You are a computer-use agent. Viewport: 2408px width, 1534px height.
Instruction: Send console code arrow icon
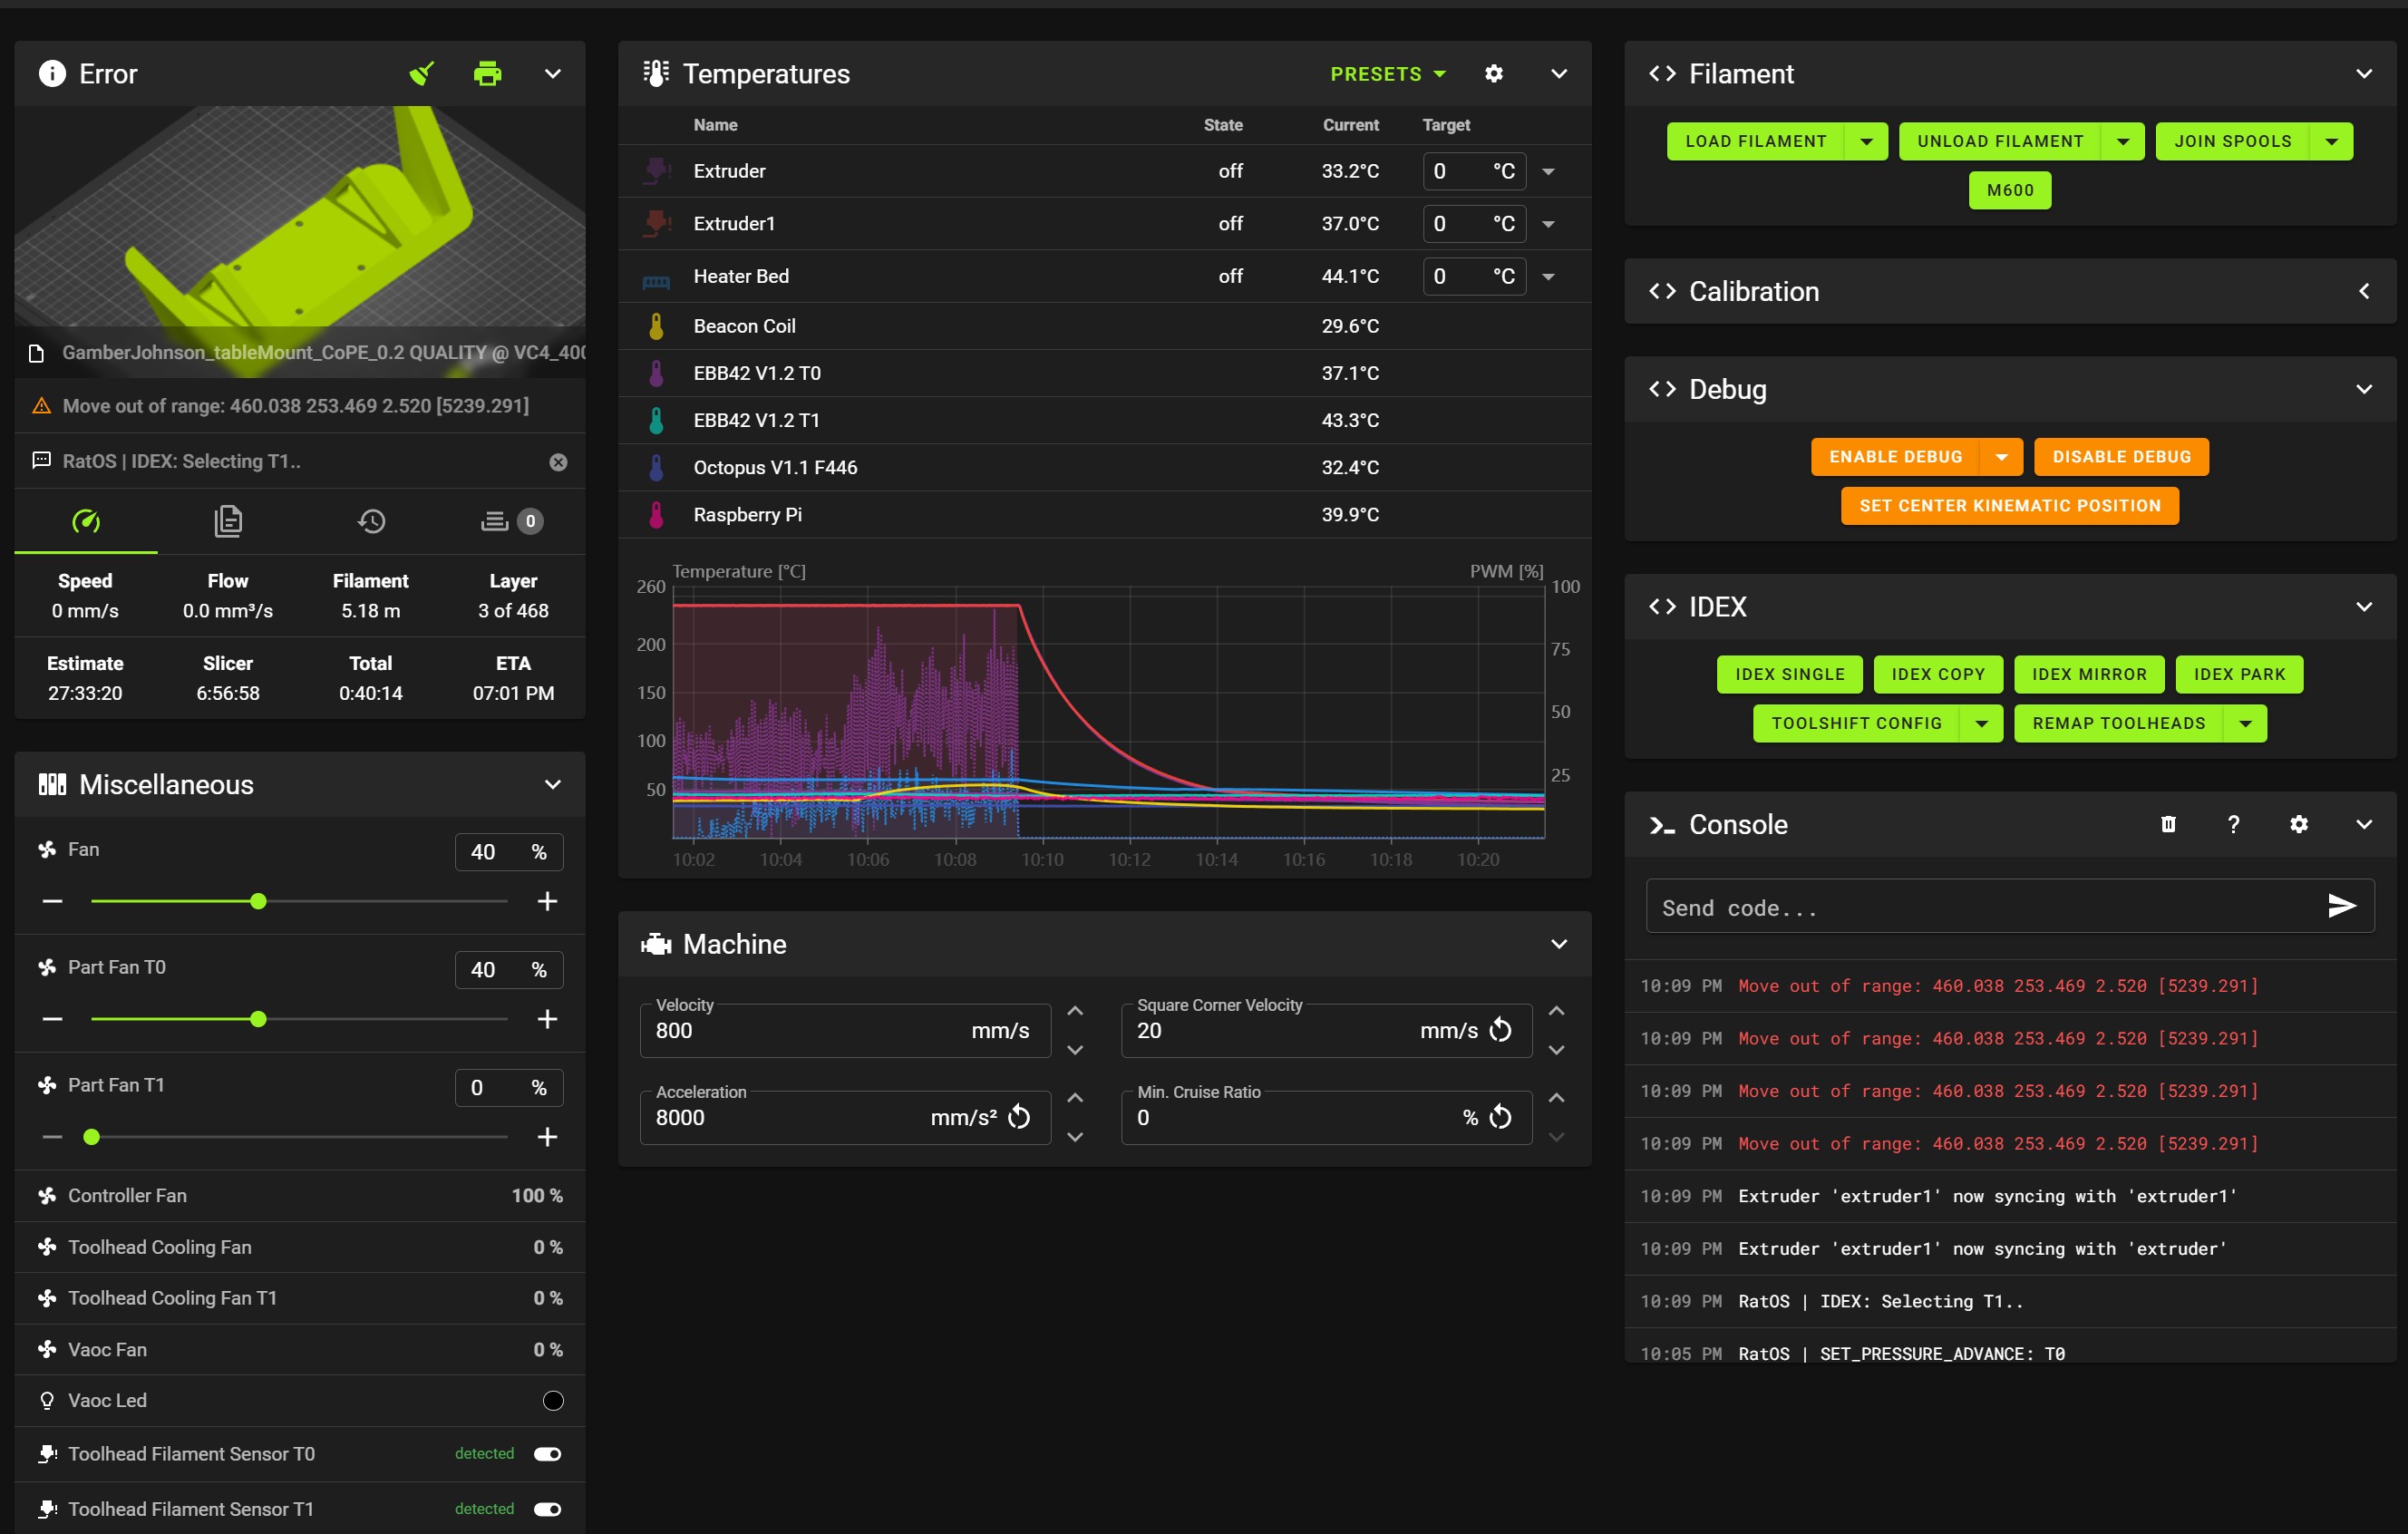(2341, 906)
